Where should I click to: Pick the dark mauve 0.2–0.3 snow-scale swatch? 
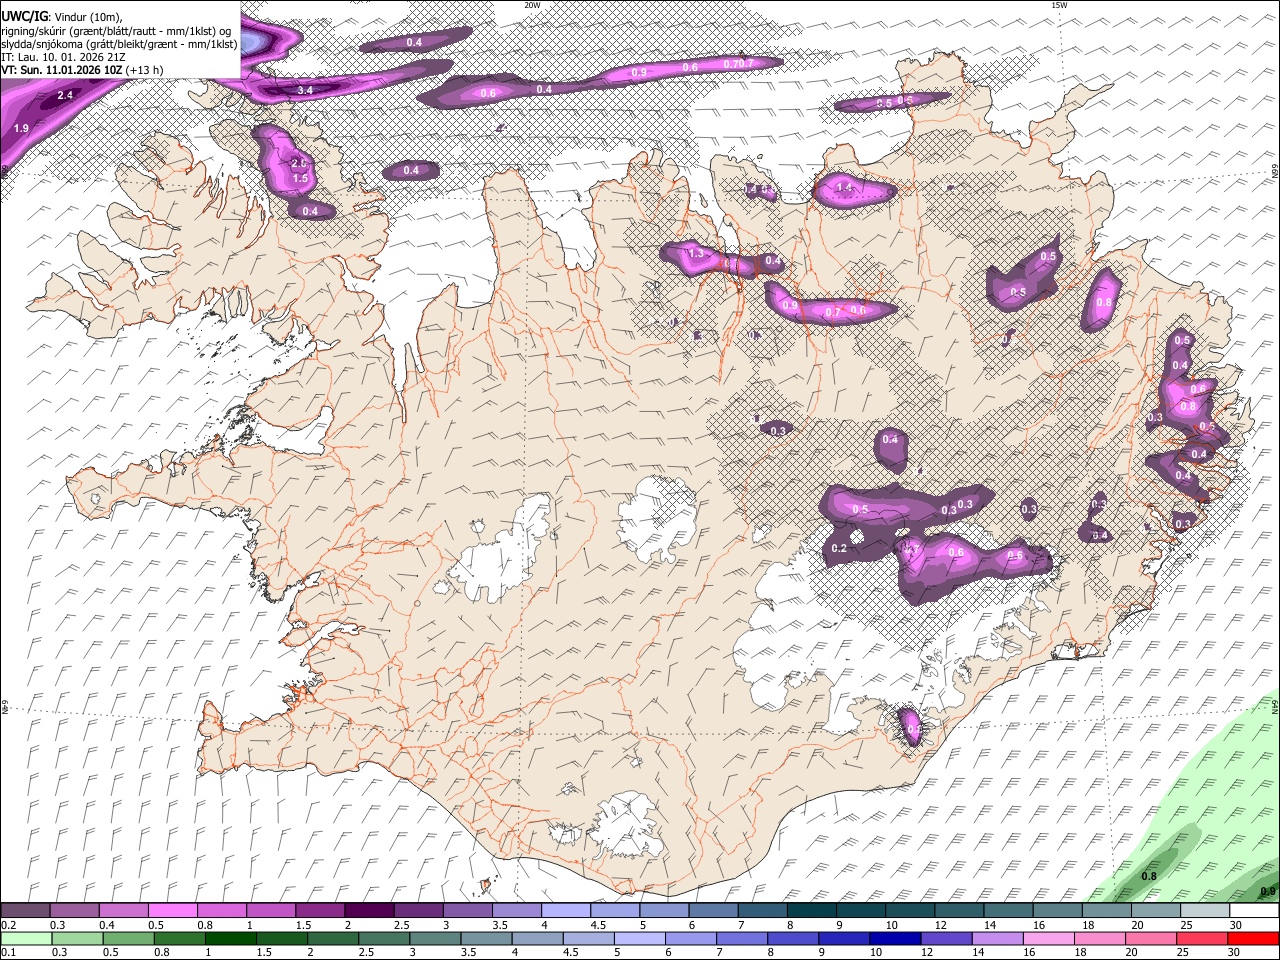click(x=25, y=910)
